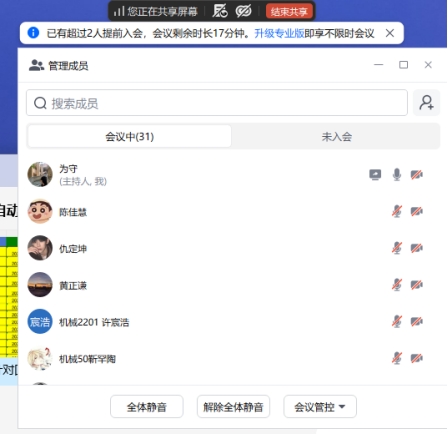Click the 全体静音 button

click(x=147, y=407)
